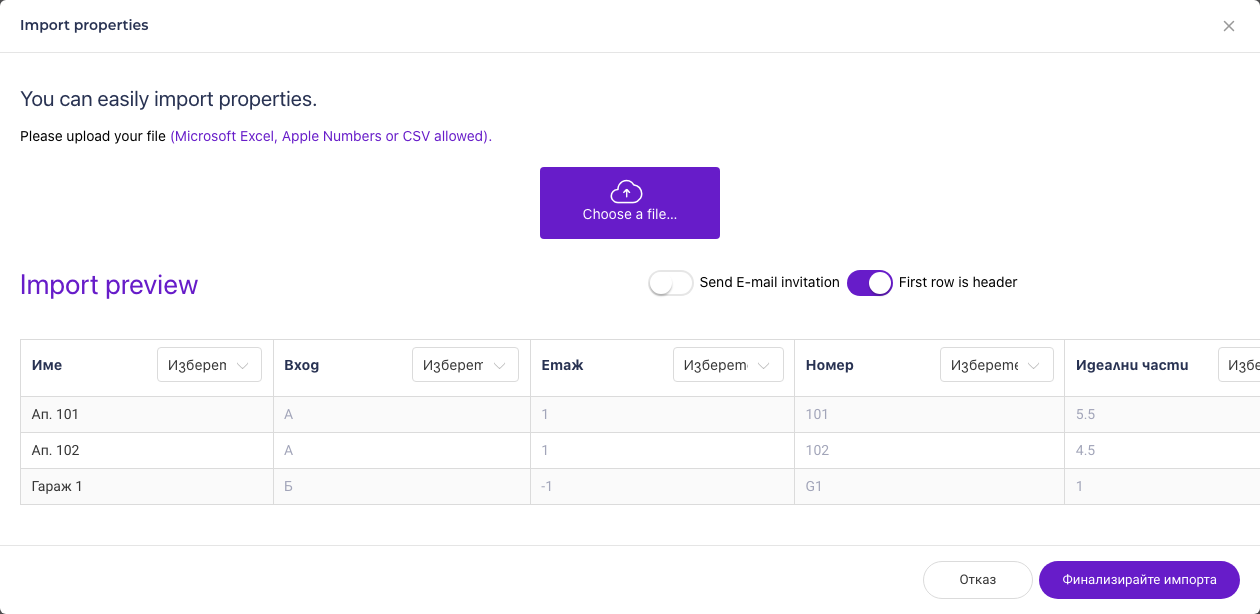Click the 102 number cell
Screen dimensions: 1260x614
(929, 450)
